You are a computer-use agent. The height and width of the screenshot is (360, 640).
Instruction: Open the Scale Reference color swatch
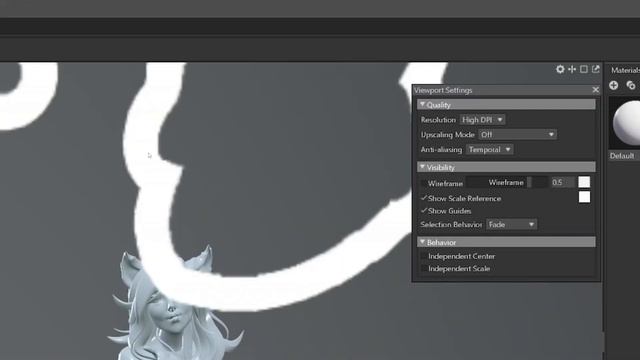coord(584,197)
